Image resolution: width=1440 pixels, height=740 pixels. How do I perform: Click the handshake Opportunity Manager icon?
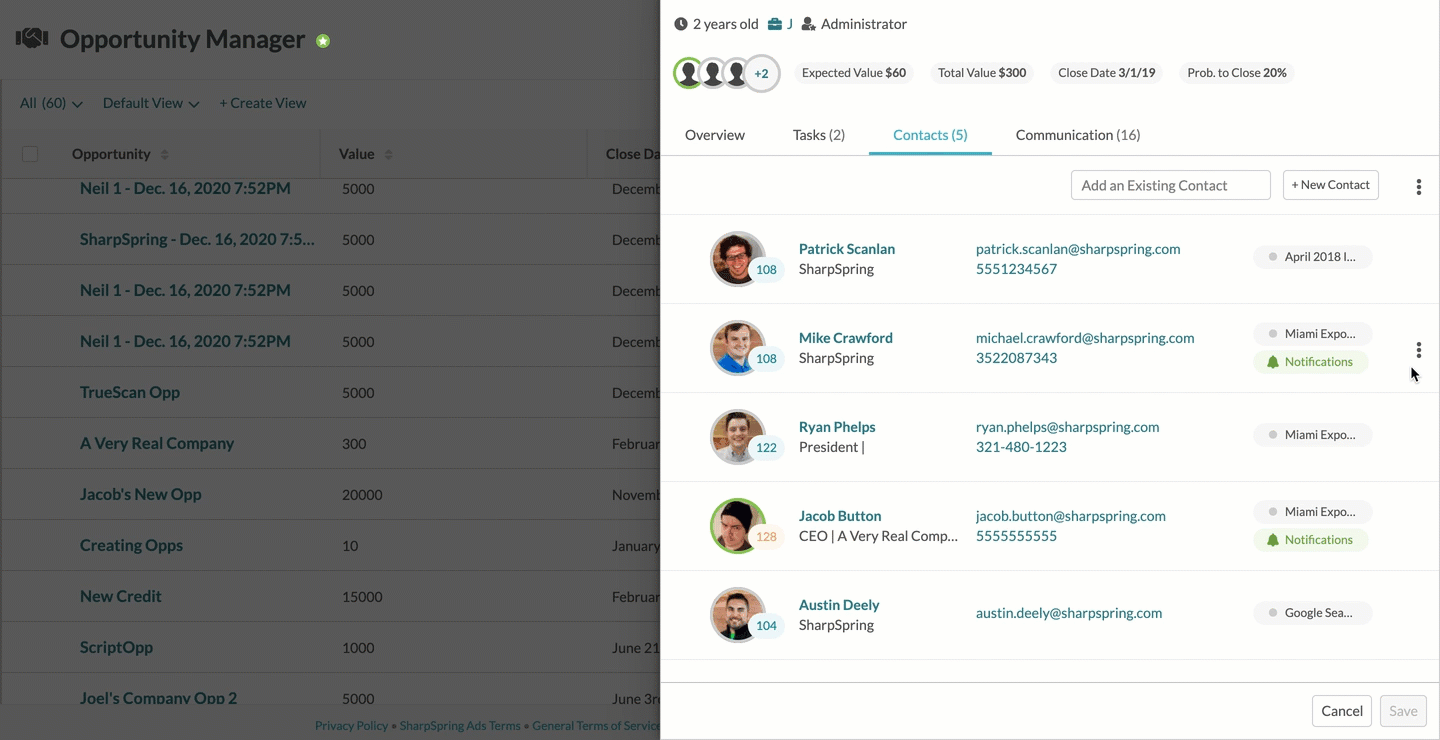point(32,39)
